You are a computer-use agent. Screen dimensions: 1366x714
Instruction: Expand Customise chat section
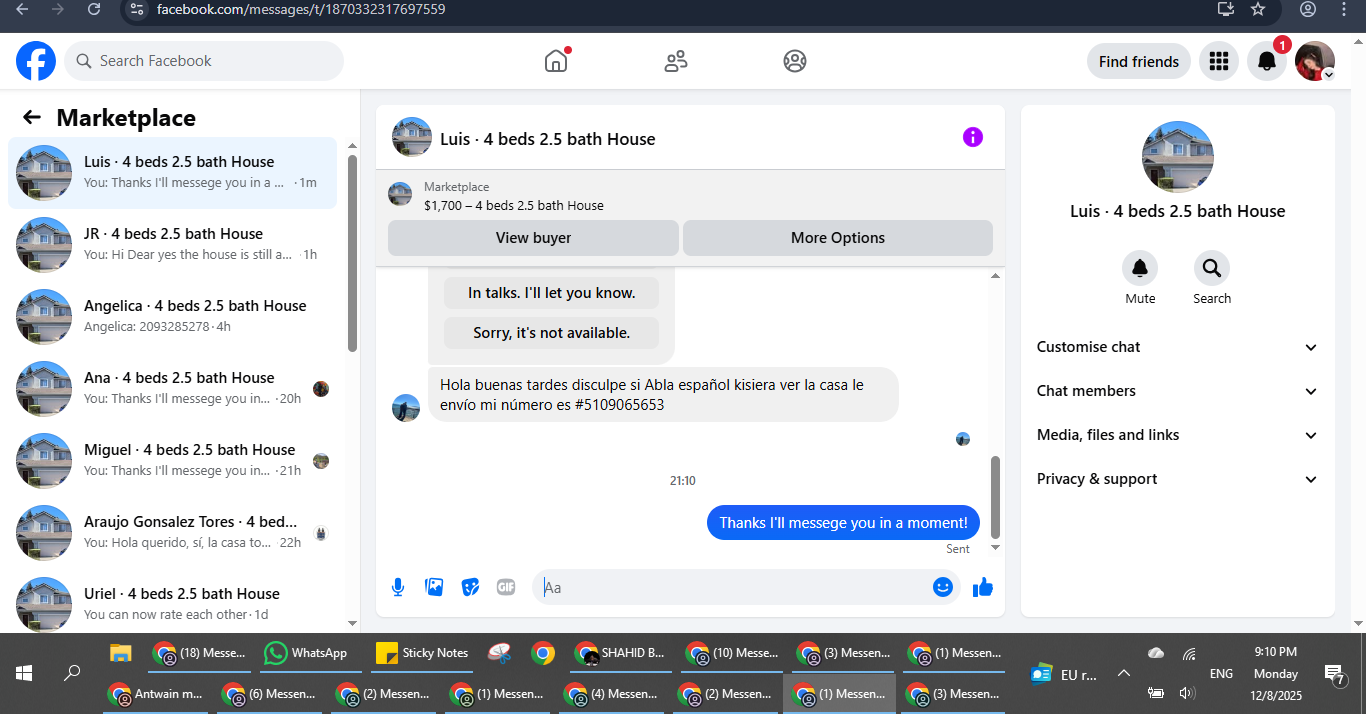(x=1178, y=347)
